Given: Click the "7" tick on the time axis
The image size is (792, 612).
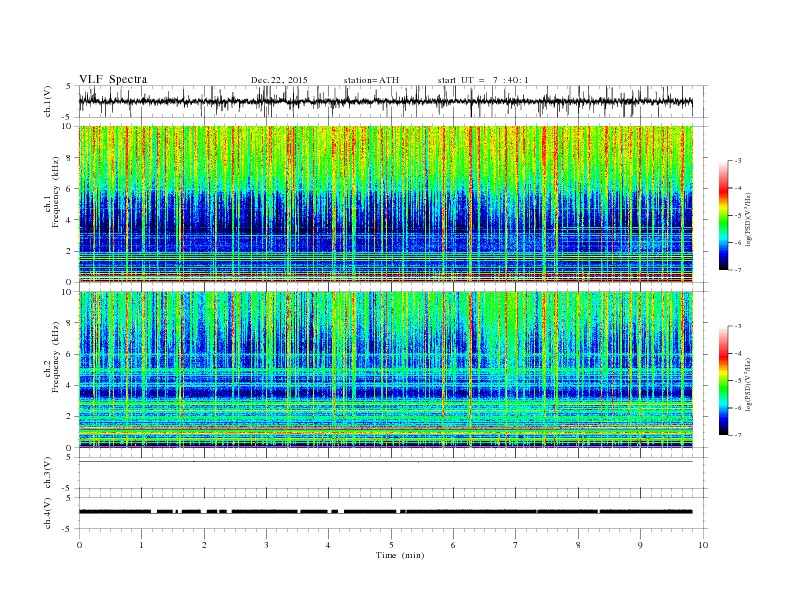Looking at the screenshot, I should point(516,545).
